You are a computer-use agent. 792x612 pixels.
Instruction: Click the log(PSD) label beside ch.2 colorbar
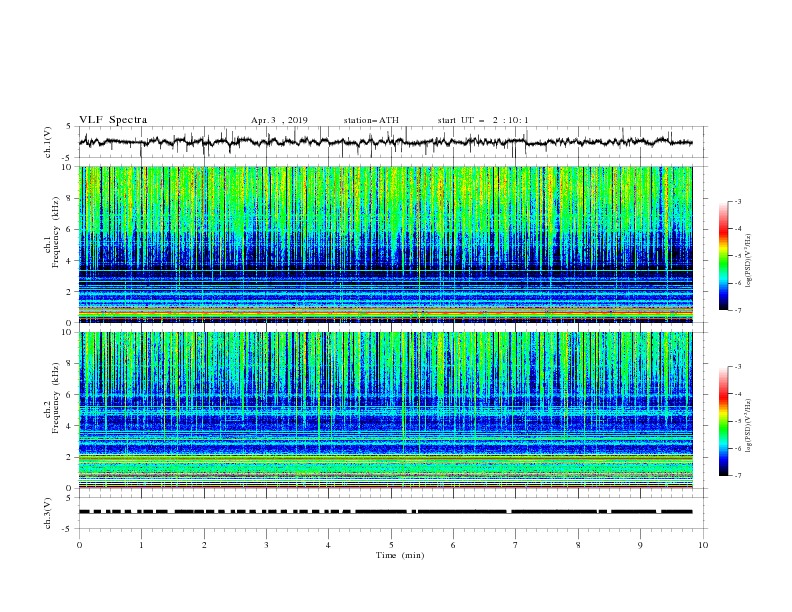click(x=749, y=425)
